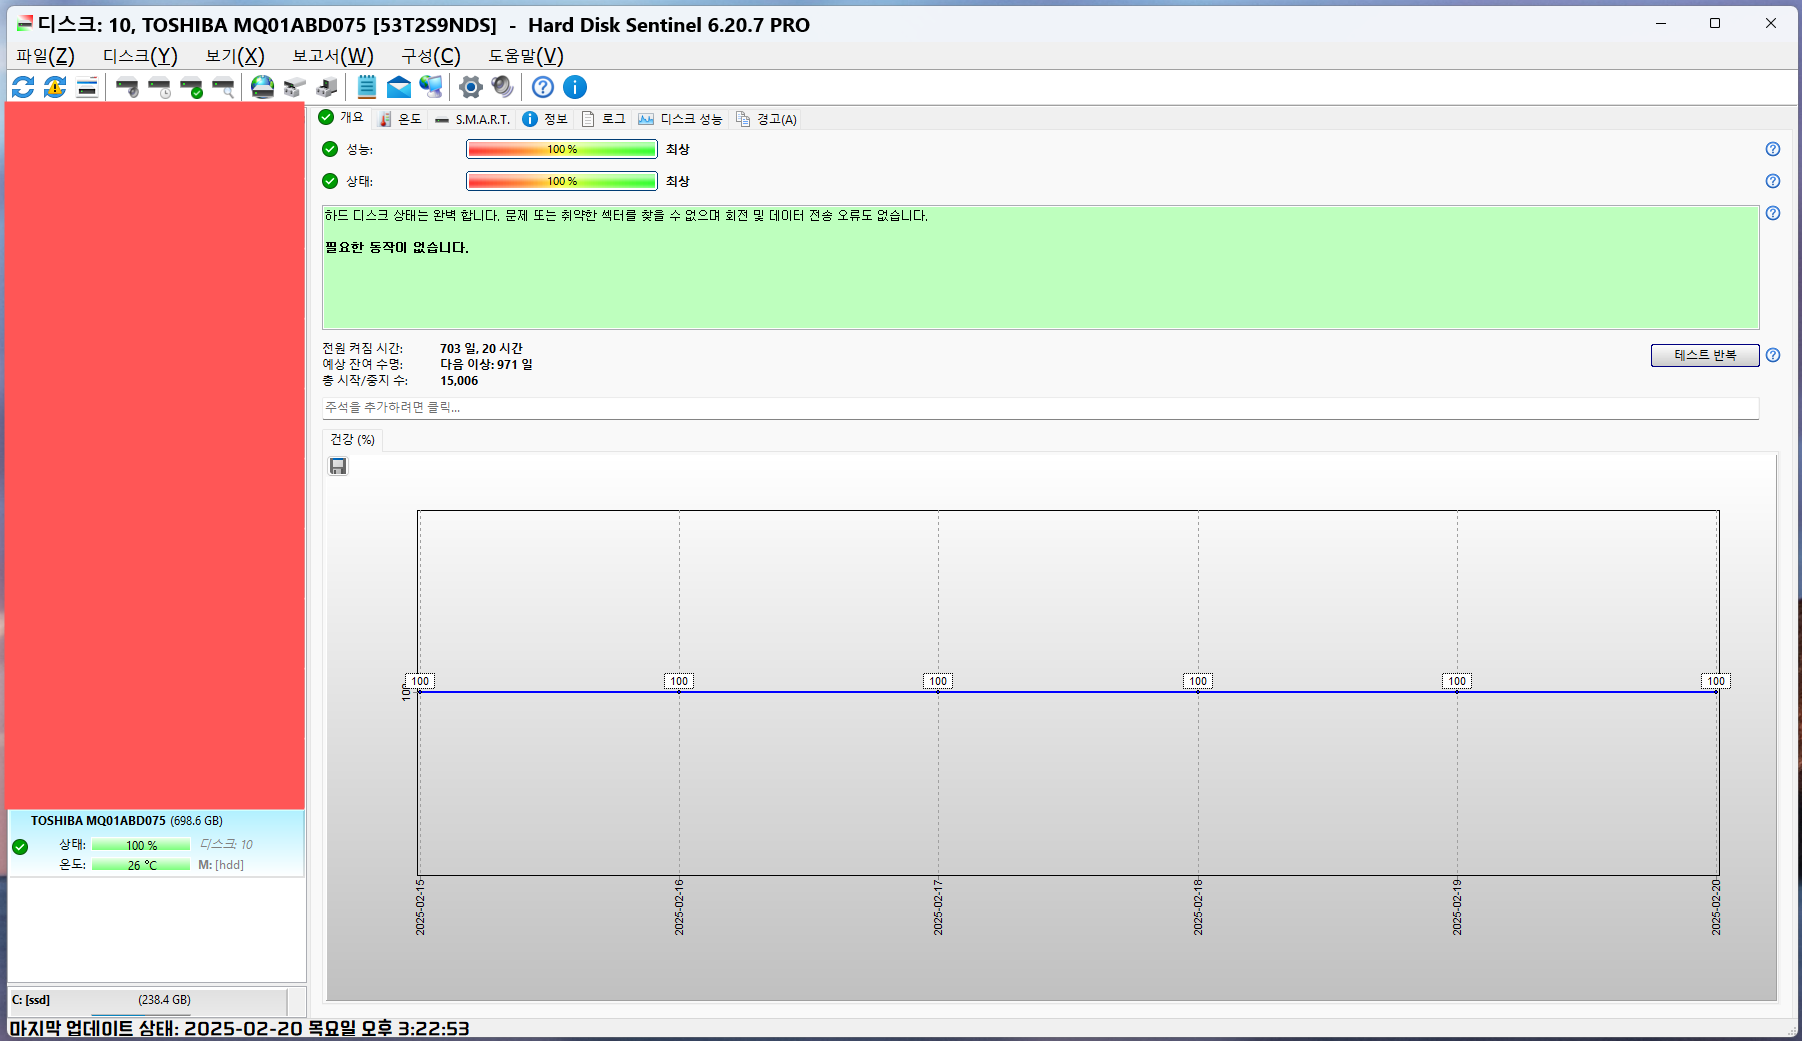Switch to the 정보 tab
Screen dimensions: 1802x1041
pyautogui.click(x=545, y=119)
